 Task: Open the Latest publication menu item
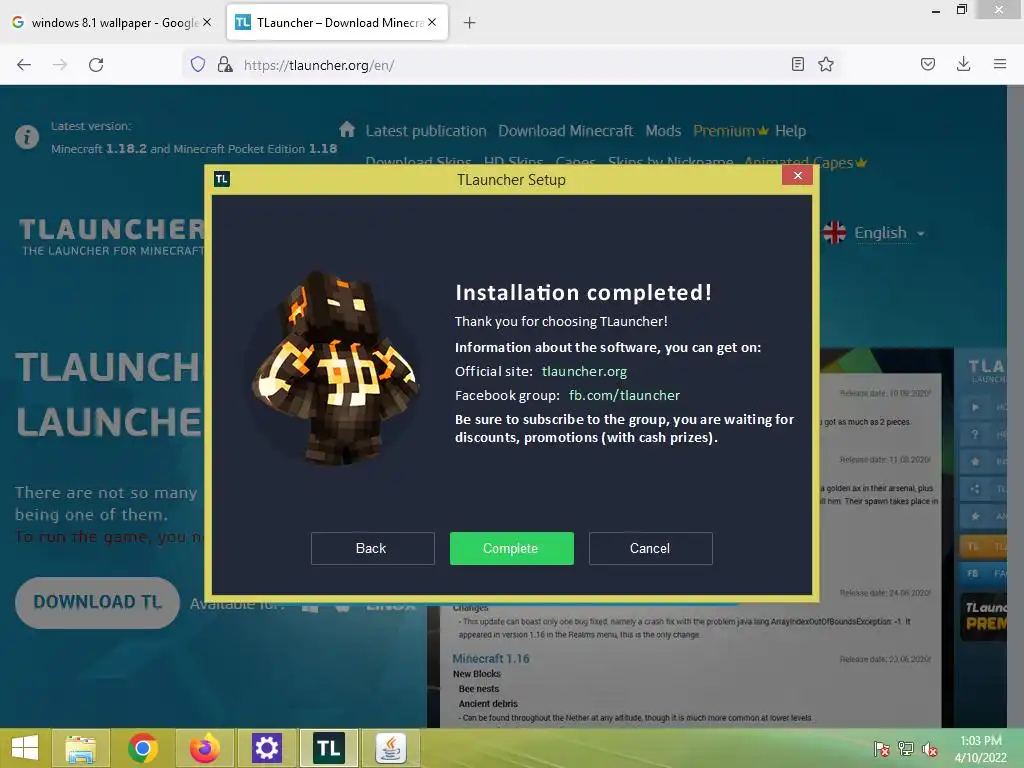pos(426,131)
